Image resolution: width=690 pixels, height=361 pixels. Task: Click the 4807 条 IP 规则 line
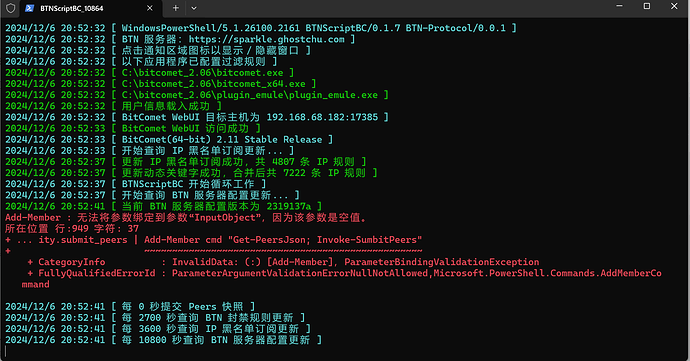pyautogui.click(x=185, y=162)
